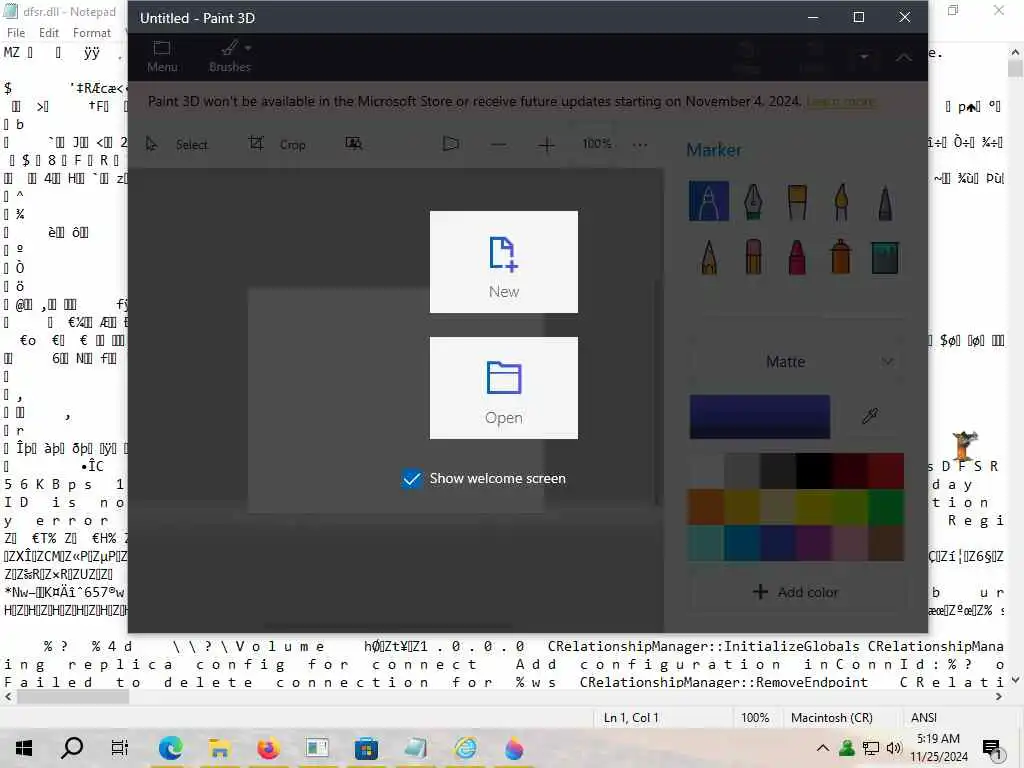
Task: Expand the Brushes tab dropdown arrow
Action: (x=248, y=48)
